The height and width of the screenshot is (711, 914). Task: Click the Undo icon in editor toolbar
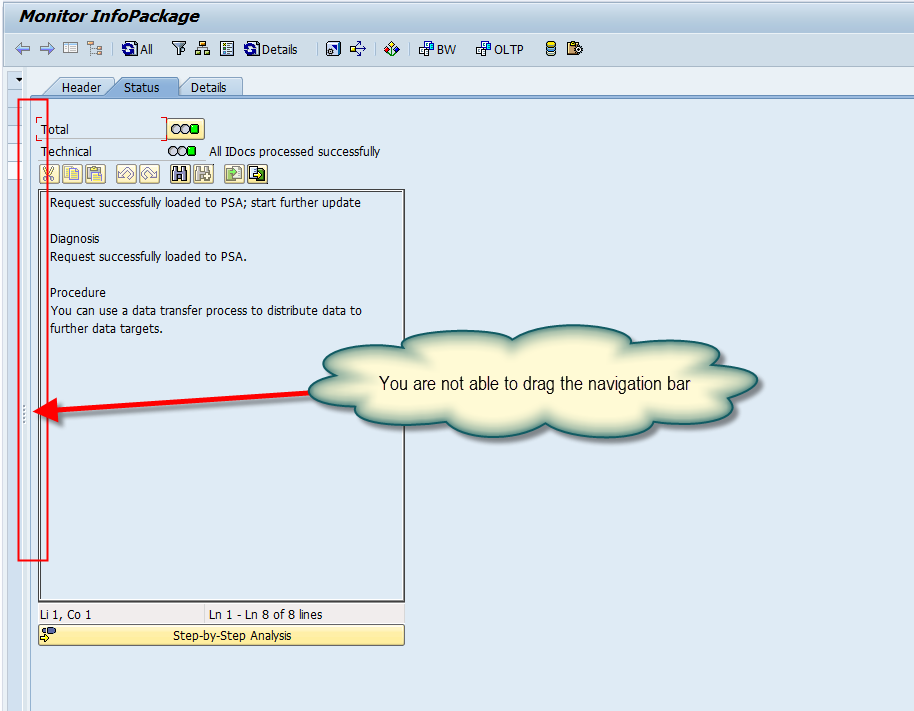tap(126, 174)
